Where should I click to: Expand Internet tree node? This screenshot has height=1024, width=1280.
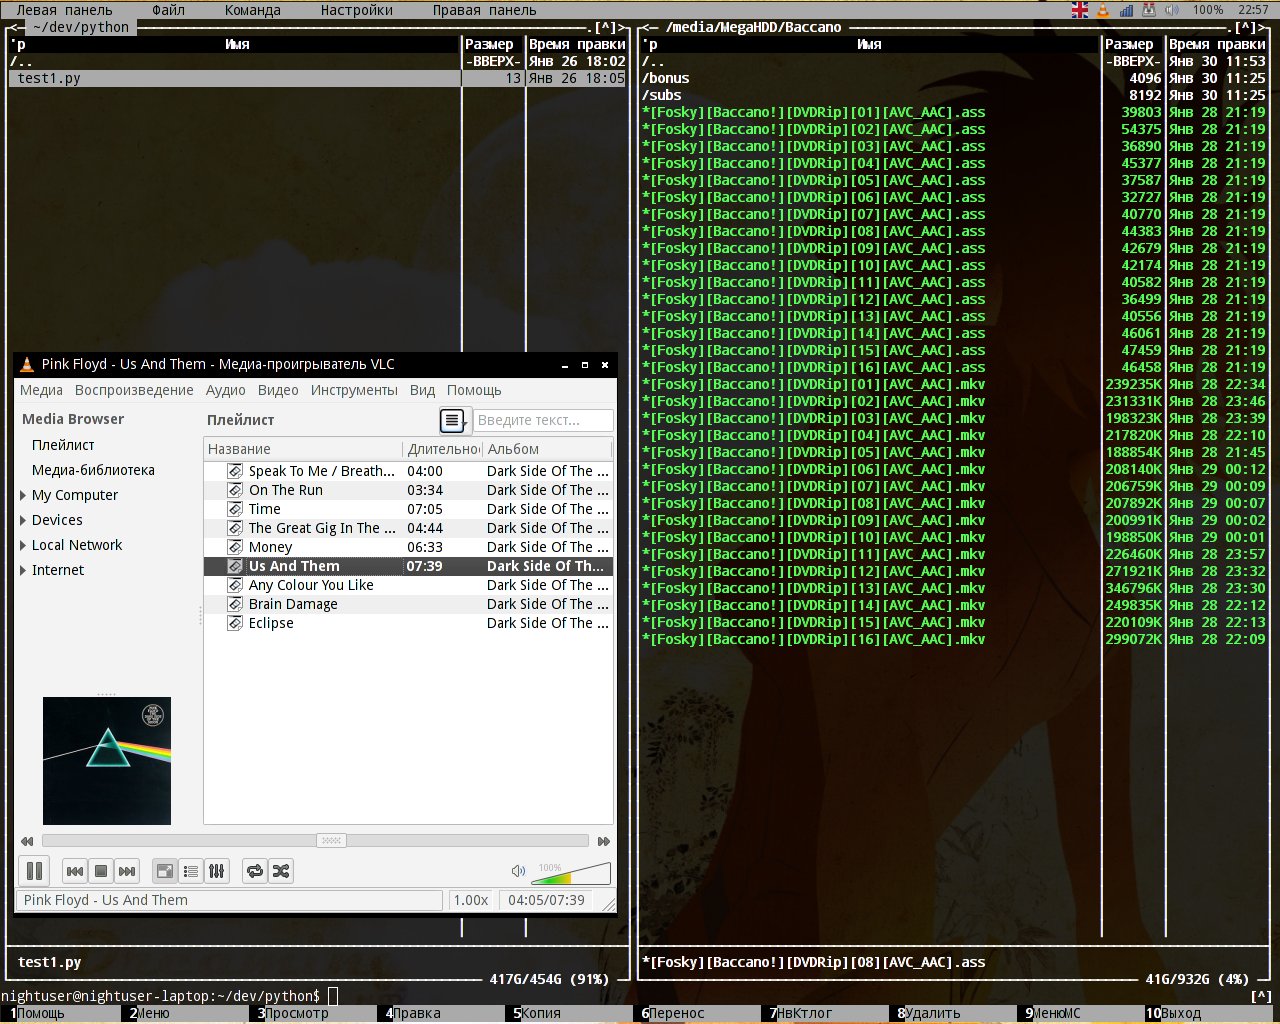point(23,570)
